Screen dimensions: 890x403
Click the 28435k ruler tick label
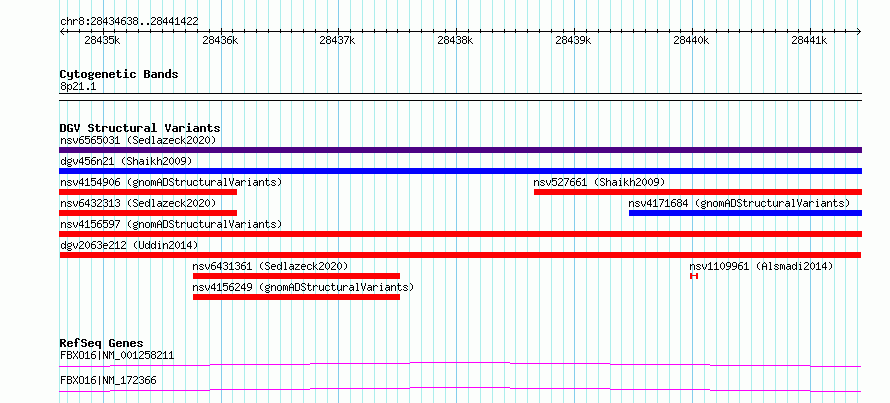[x=102, y=40]
